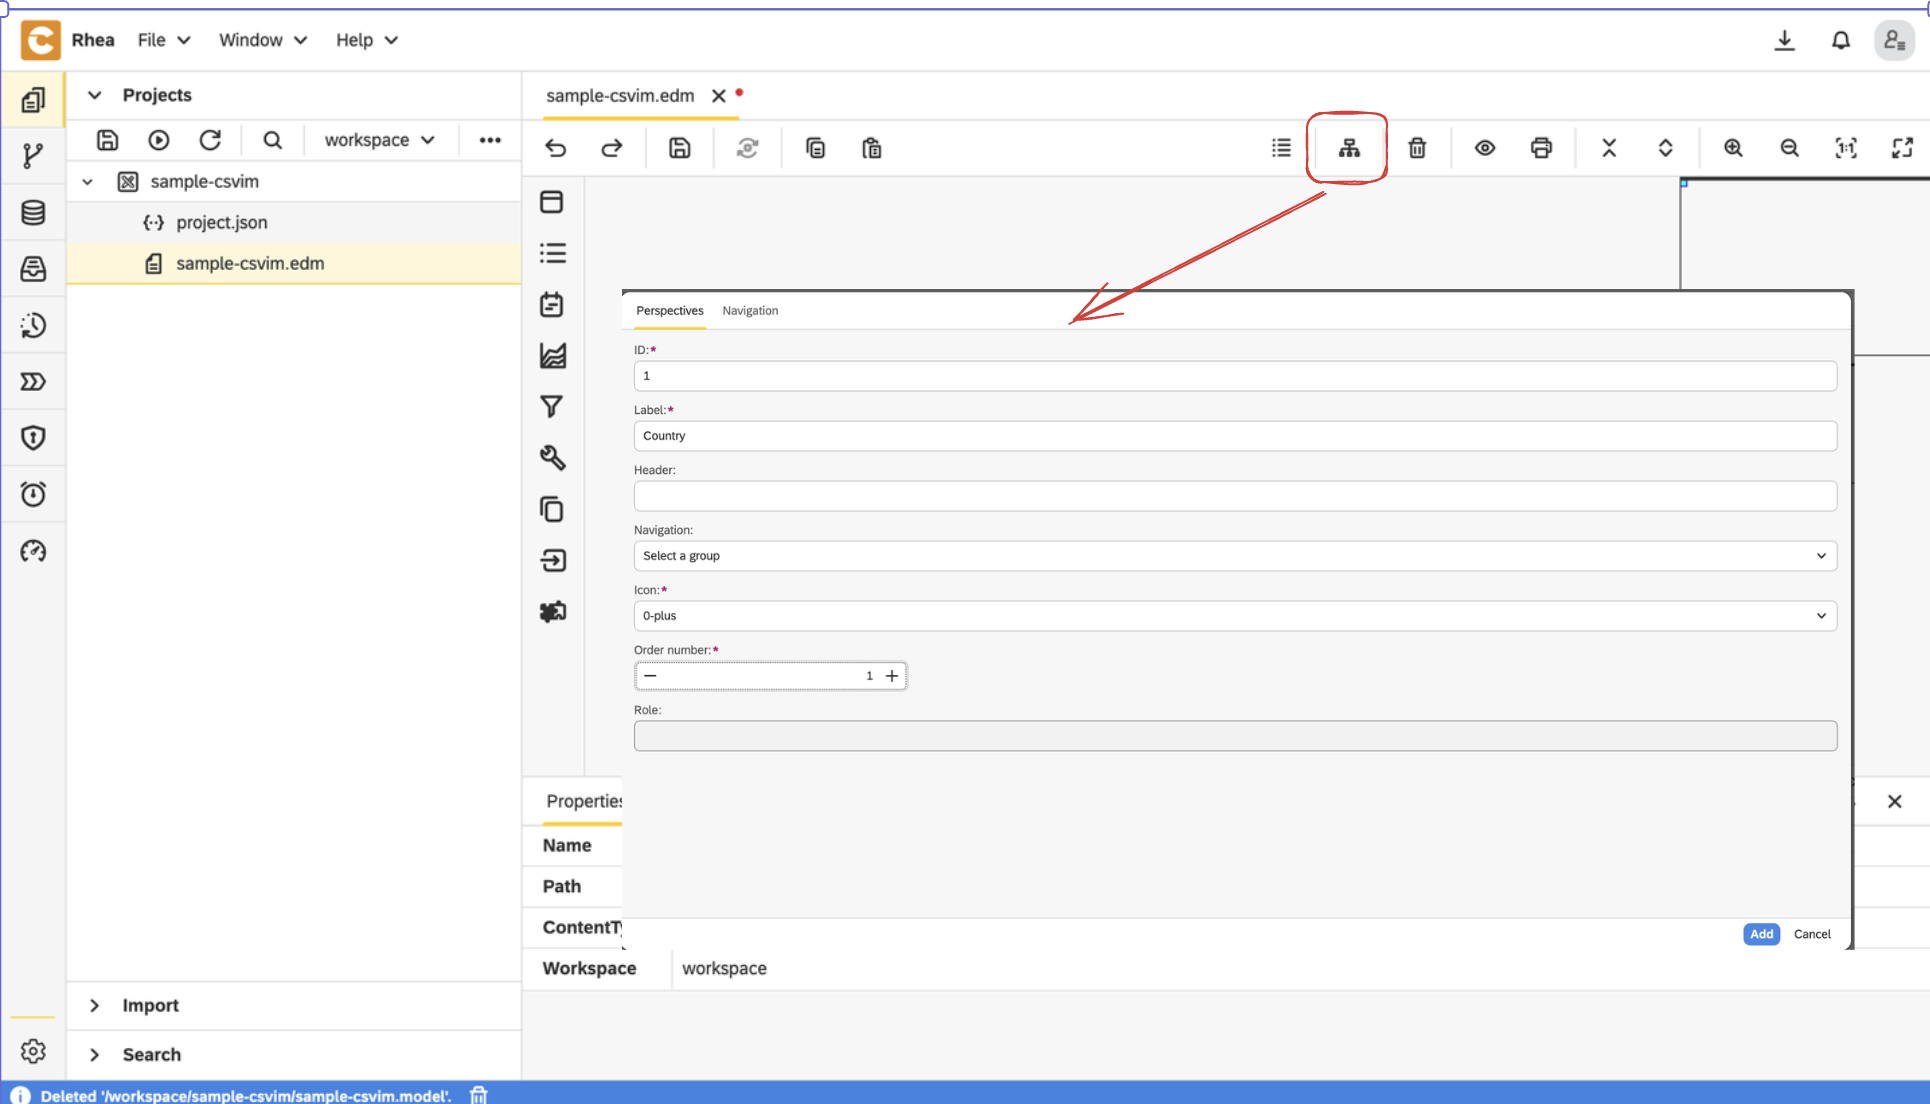Click the Add button
This screenshot has width=1930, height=1104.
coord(1761,934)
